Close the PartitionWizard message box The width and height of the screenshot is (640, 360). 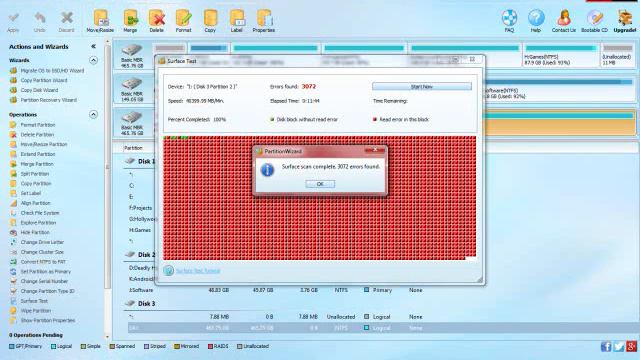point(375,150)
